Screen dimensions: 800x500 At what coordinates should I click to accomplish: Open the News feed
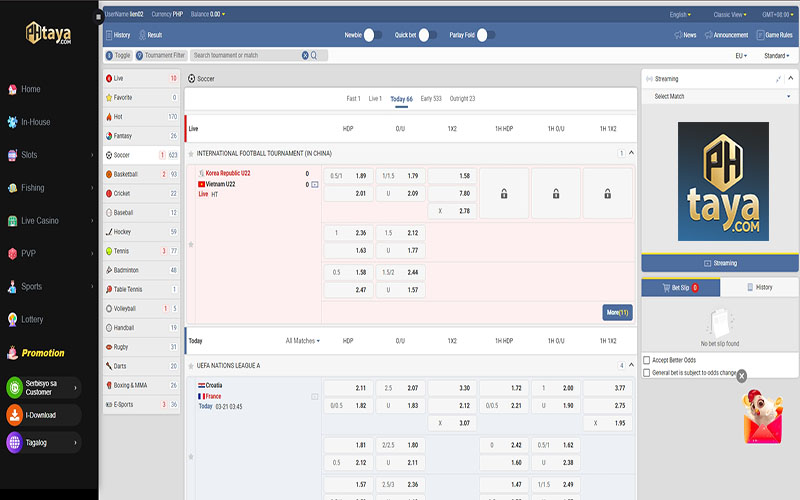coord(685,35)
